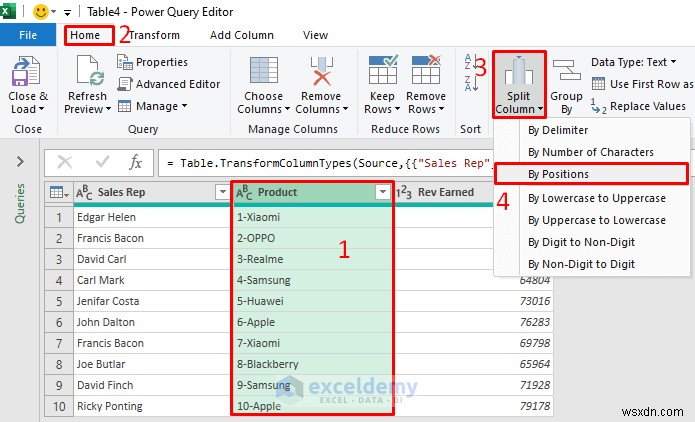The height and width of the screenshot is (422, 695).
Task: Select the cell '1-Xiaomi'
Action: [x=312, y=217]
